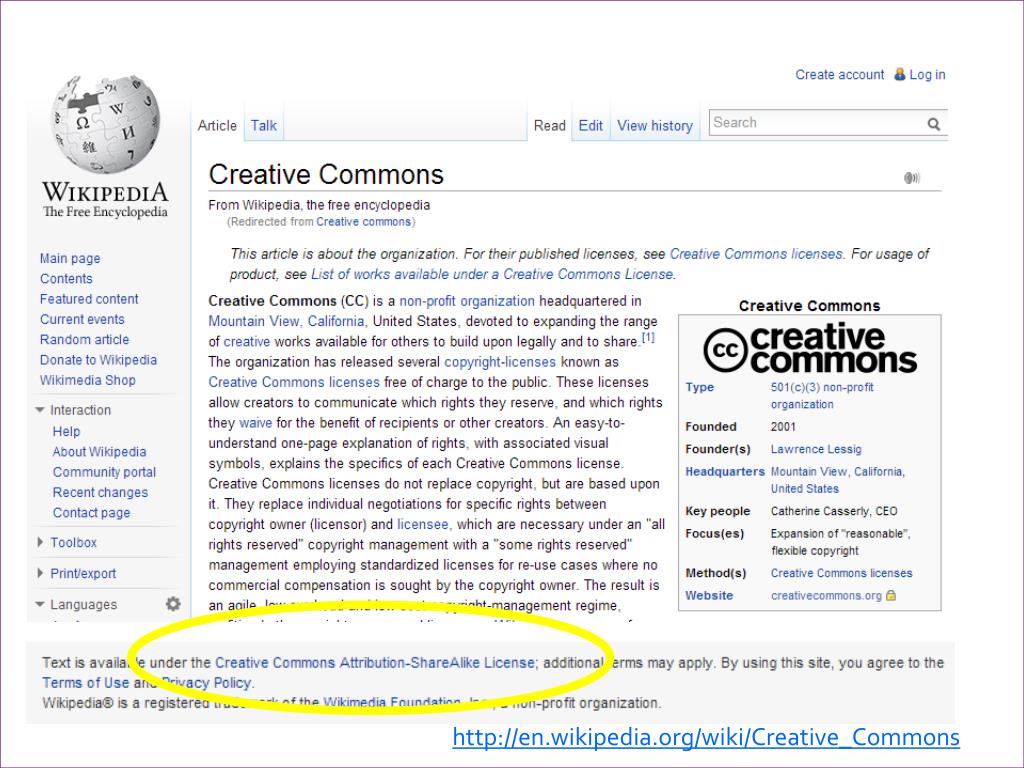Follow the non-profit organization link
Screen dimensions: 1024x768
tap(467, 301)
